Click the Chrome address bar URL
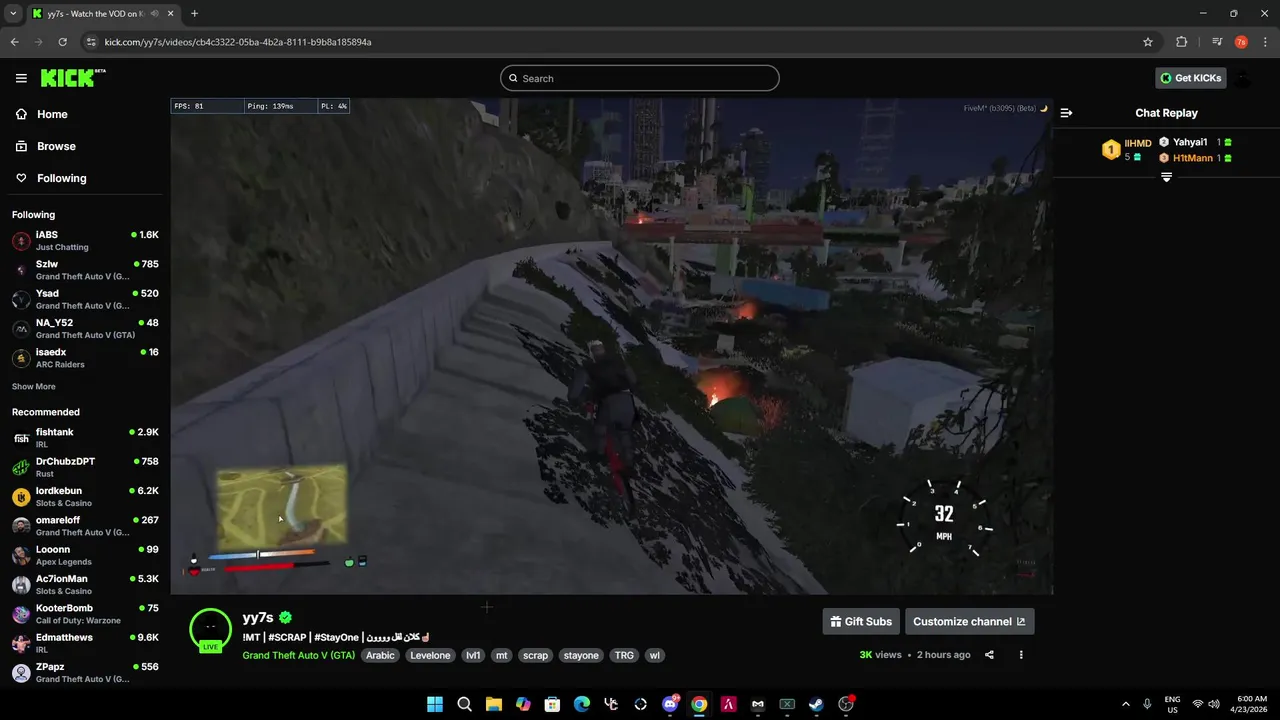 pos(238,42)
